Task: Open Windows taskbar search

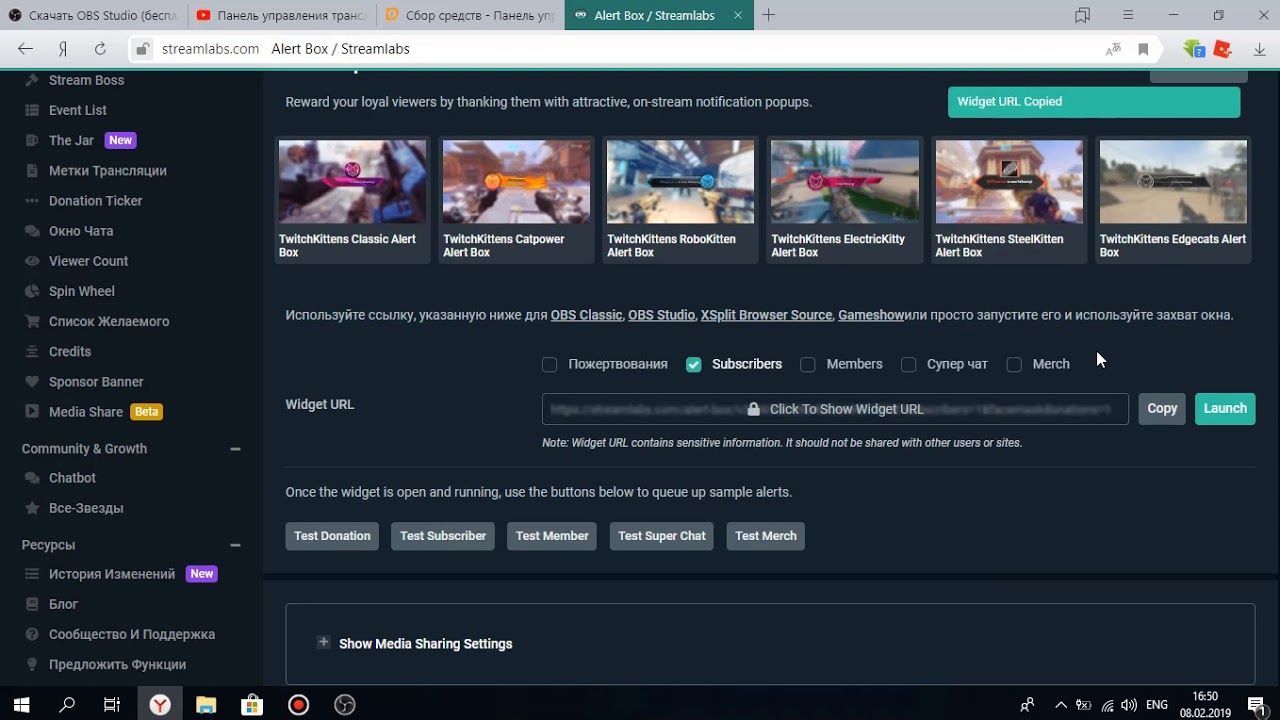Action: (x=67, y=705)
